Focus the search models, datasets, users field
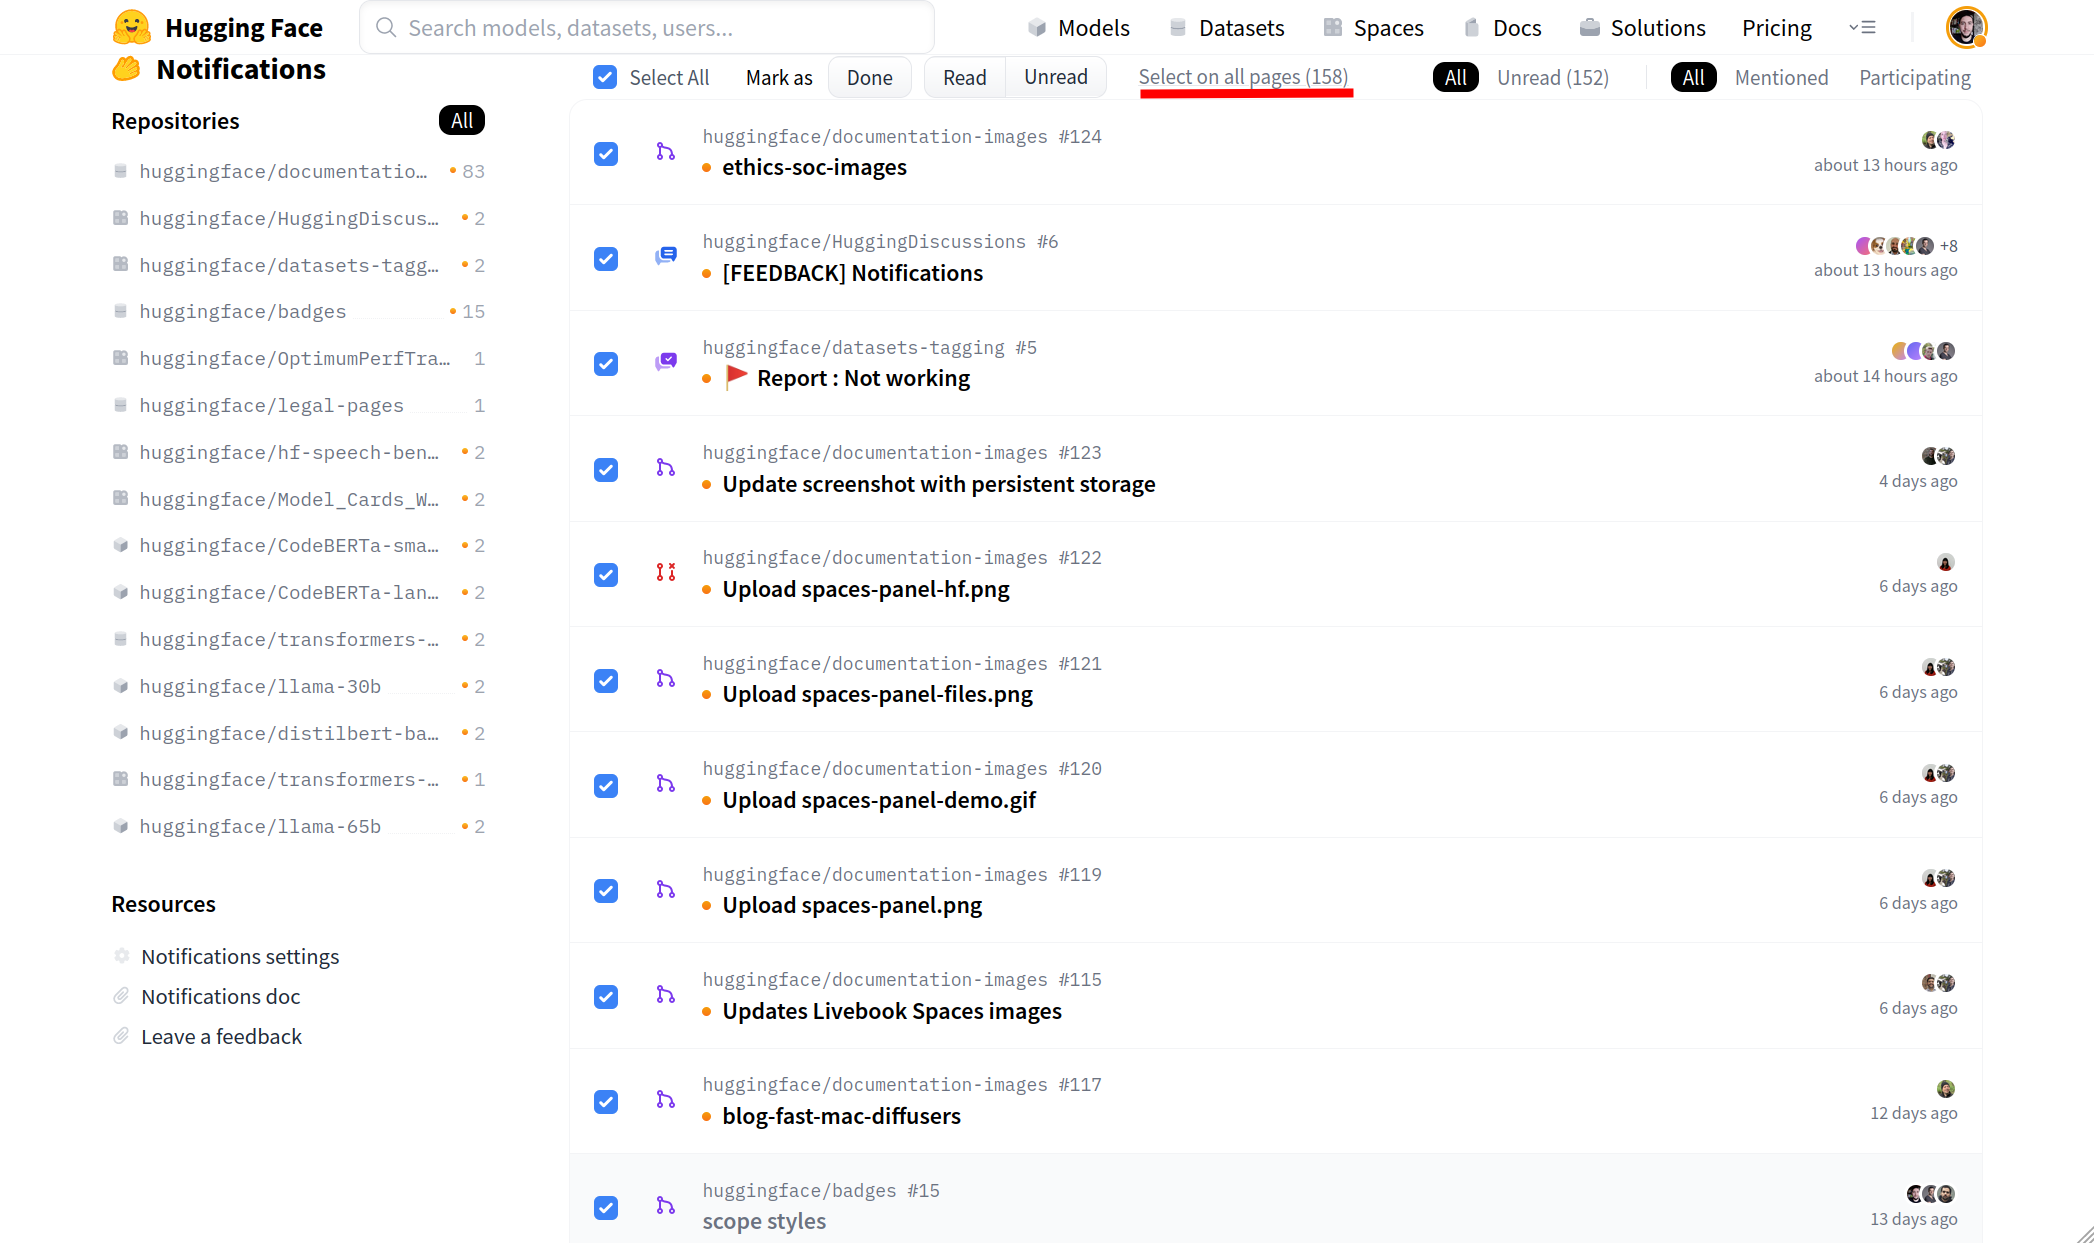 pos(647,28)
